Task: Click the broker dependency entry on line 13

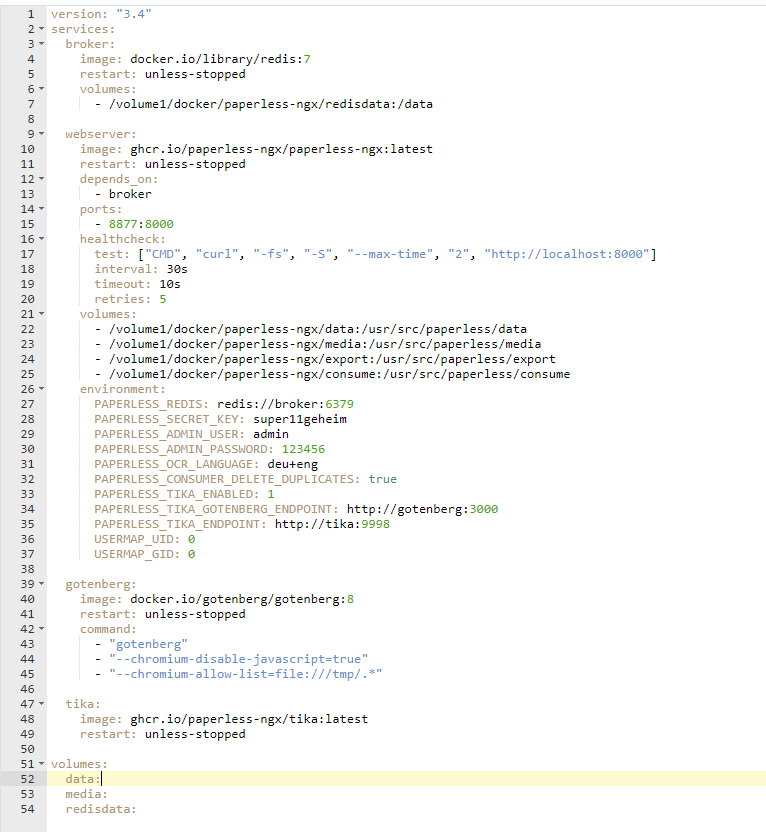Action: coord(130,194)
